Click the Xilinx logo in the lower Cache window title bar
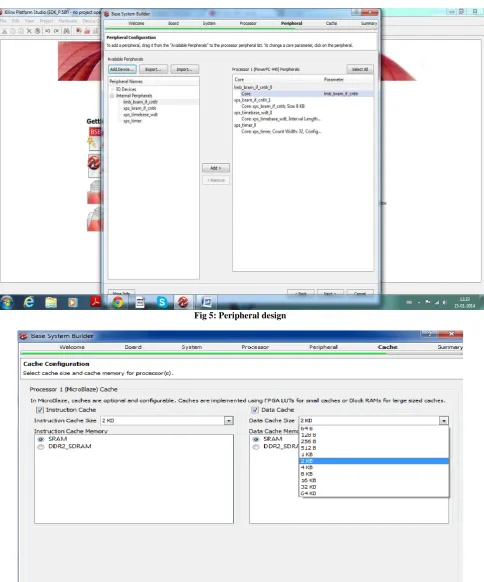The width and height of the screenshot is (484, 582). 23,336
